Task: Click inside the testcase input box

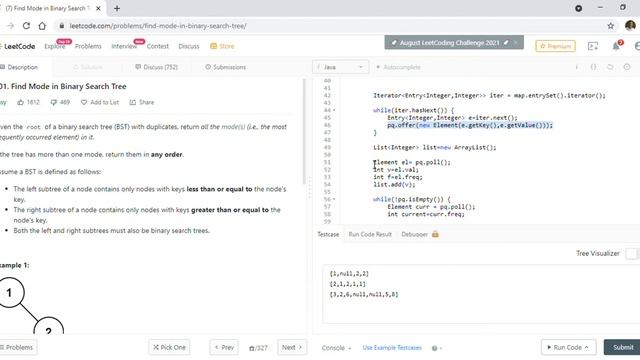Action: 481,294
